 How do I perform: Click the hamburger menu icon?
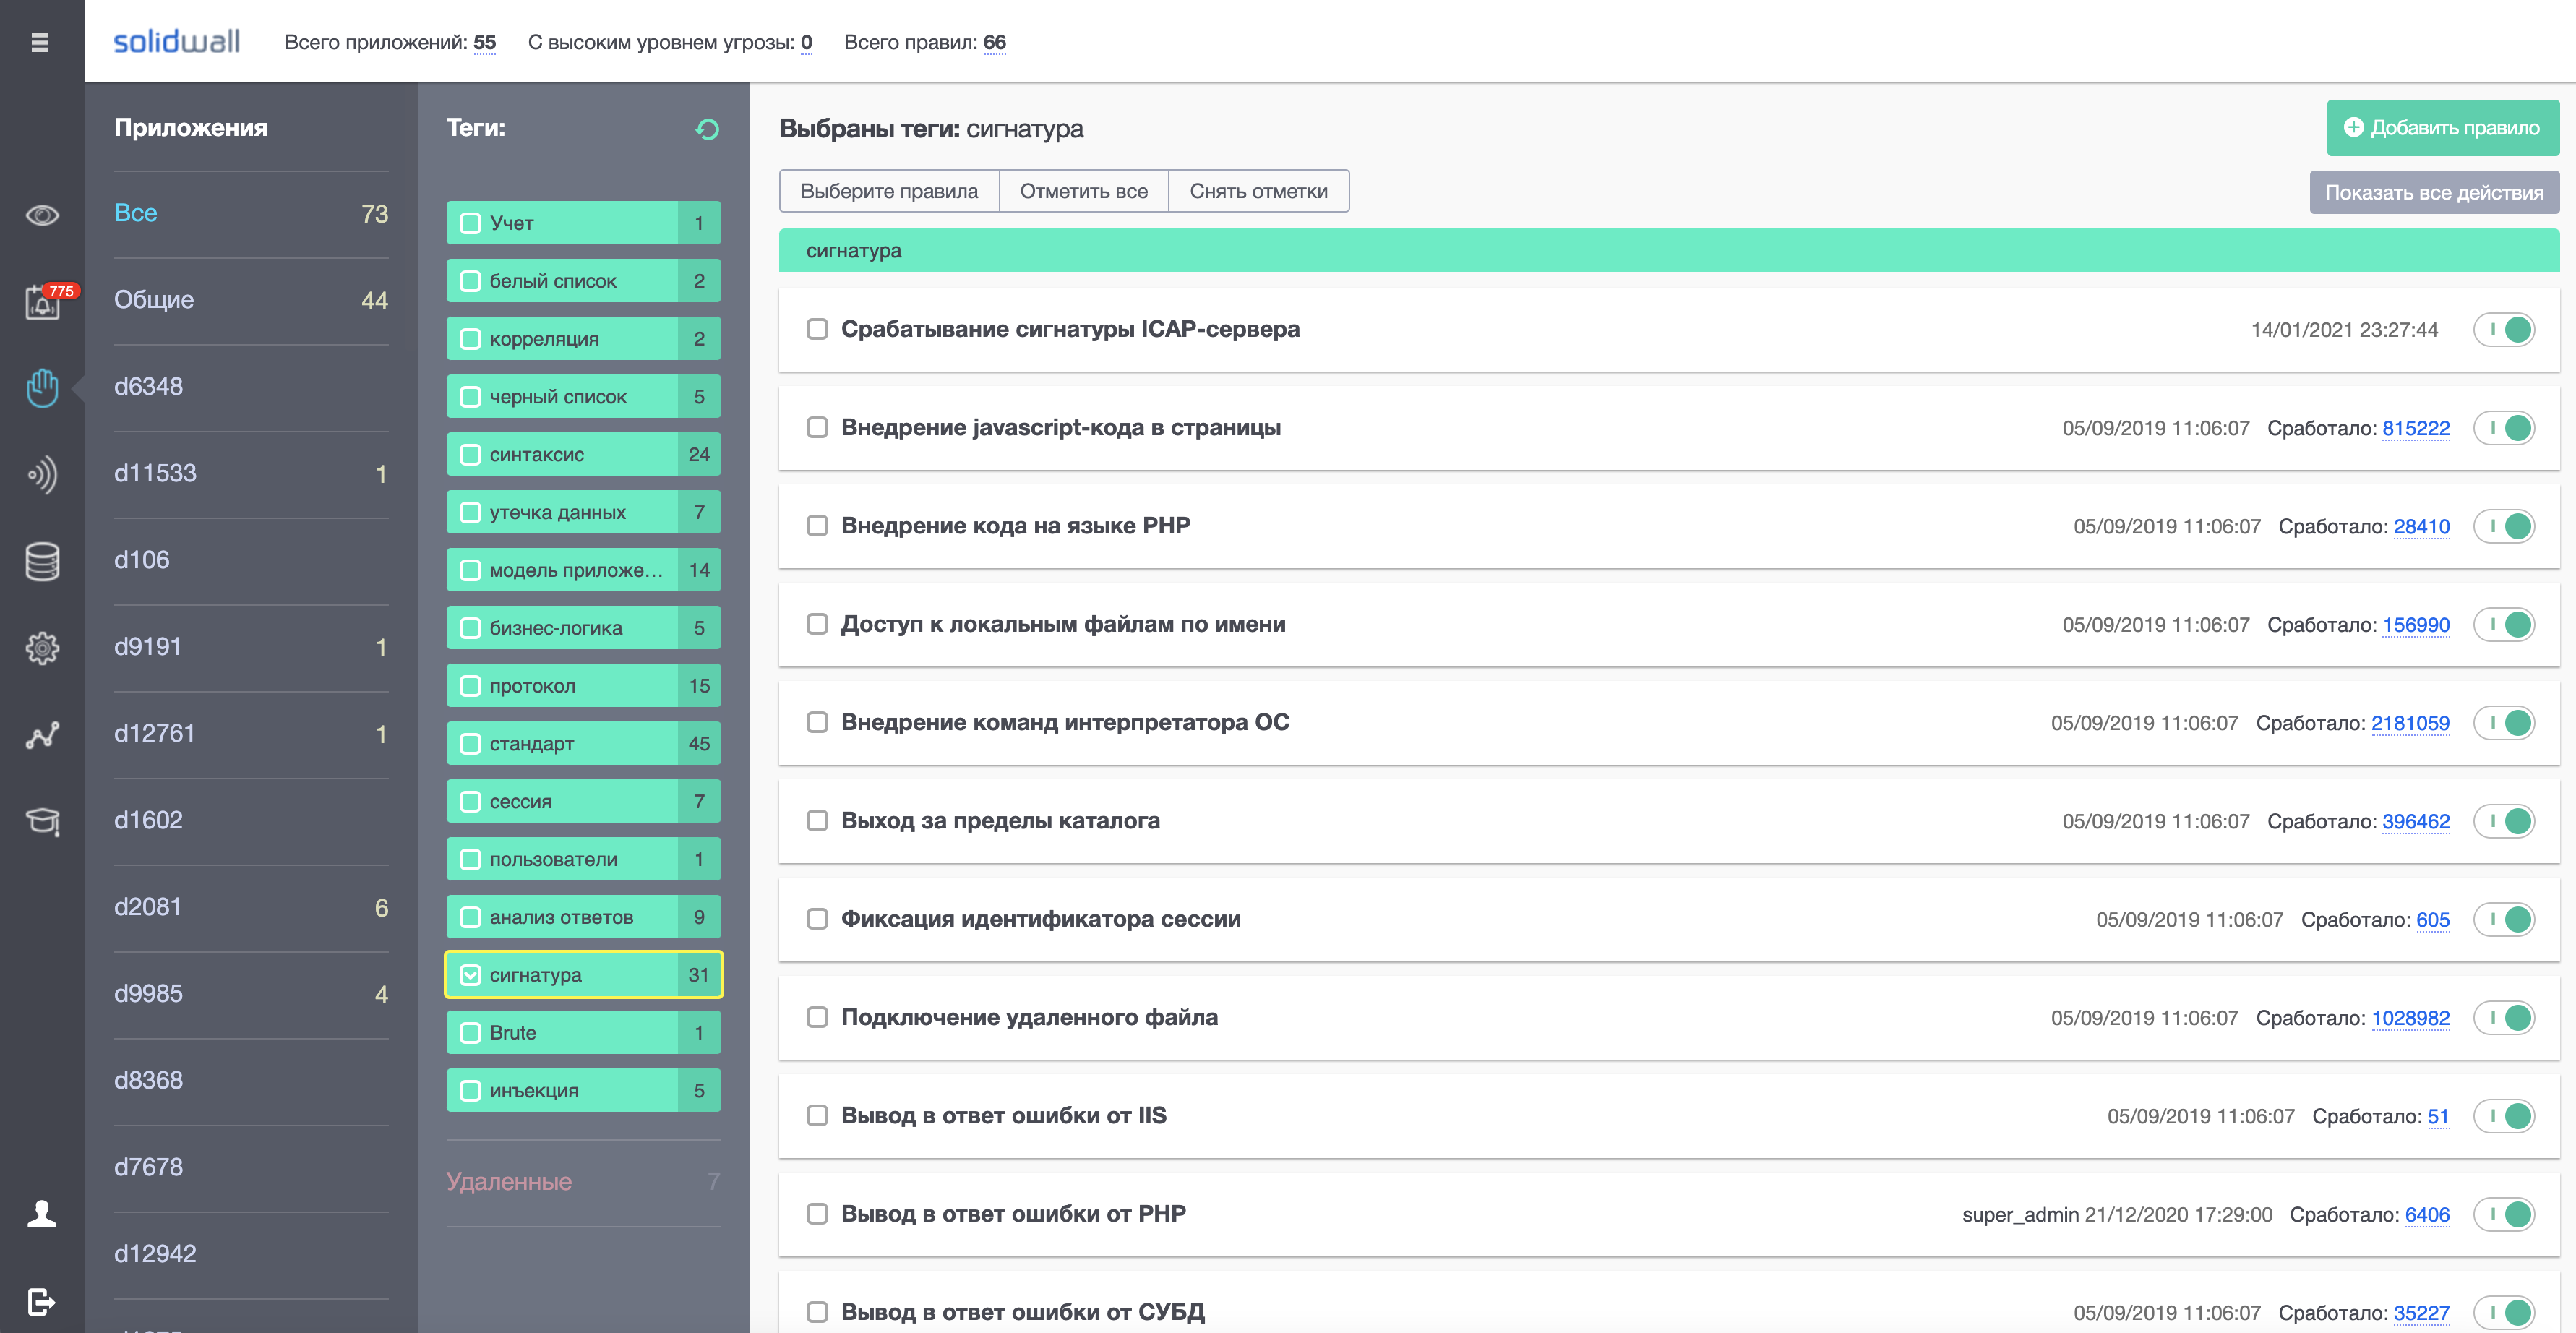coord(40,42)
